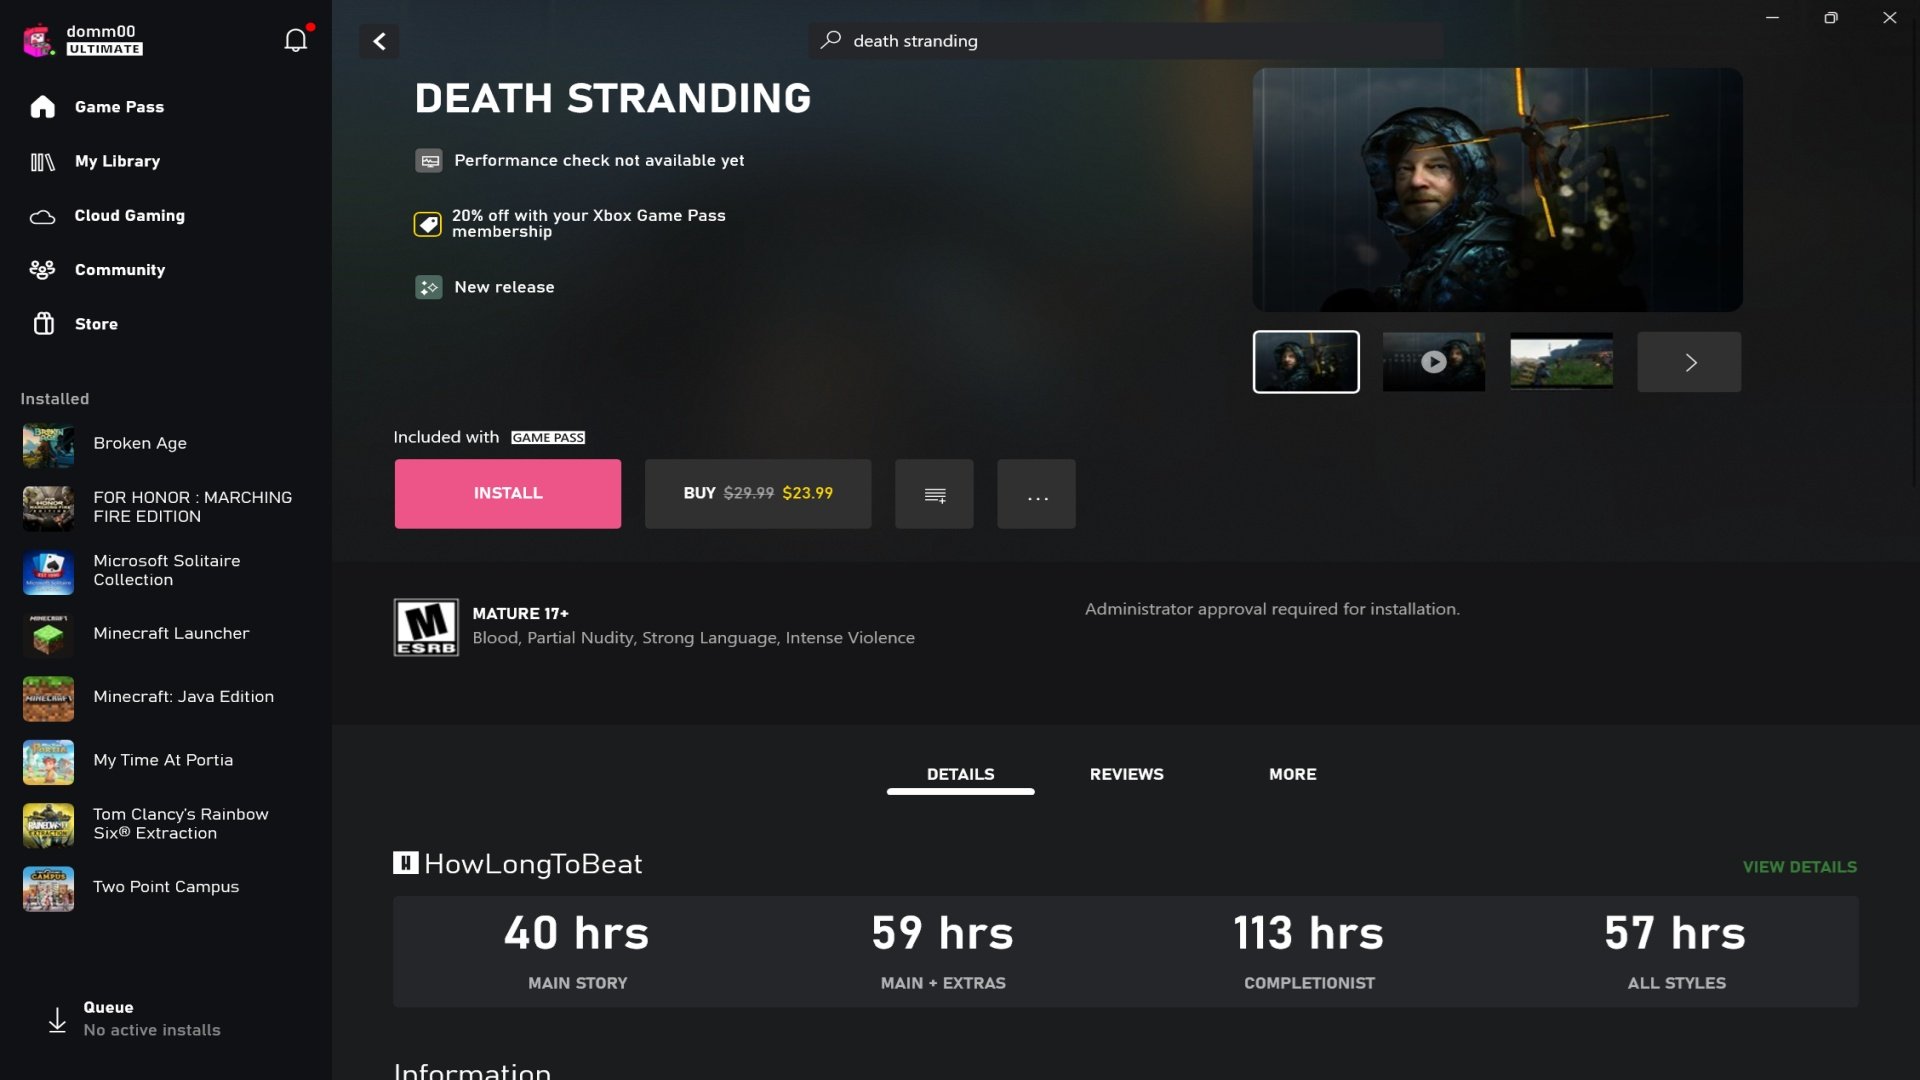The width and height of the screenshot is (1920, 1080).
Task: Click the notification bell icon
Action: 295,38
